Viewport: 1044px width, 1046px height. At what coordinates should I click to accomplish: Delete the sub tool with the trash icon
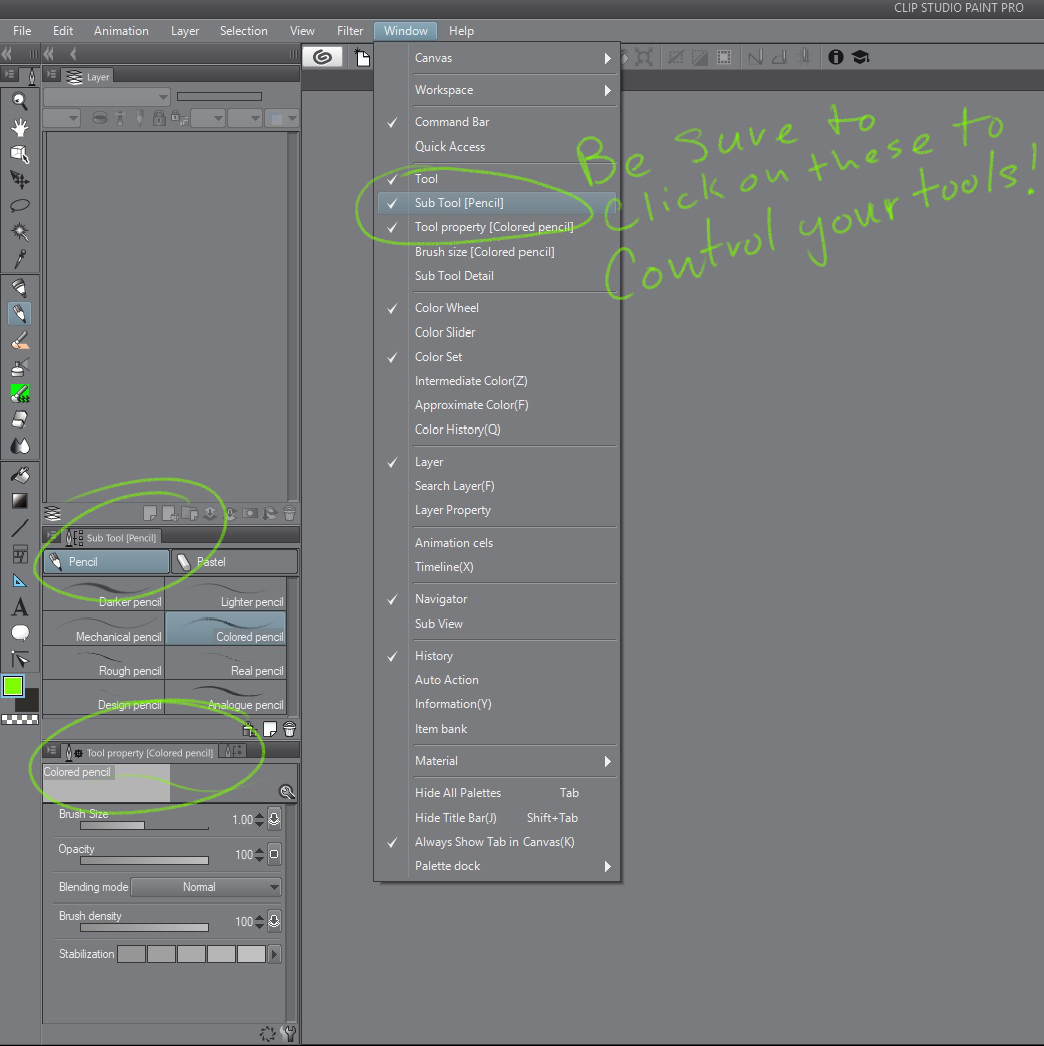pyautogui.click(x=290, y=729)
